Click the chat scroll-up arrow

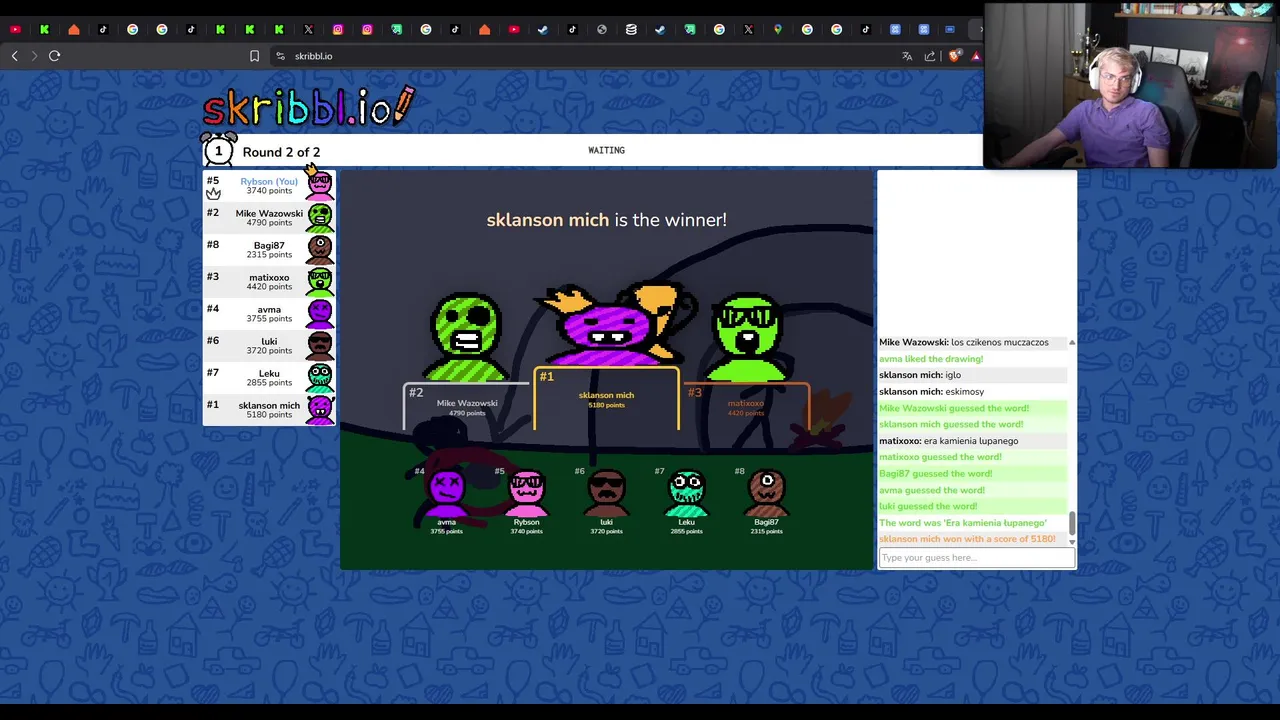click(x=1072, y=342)
